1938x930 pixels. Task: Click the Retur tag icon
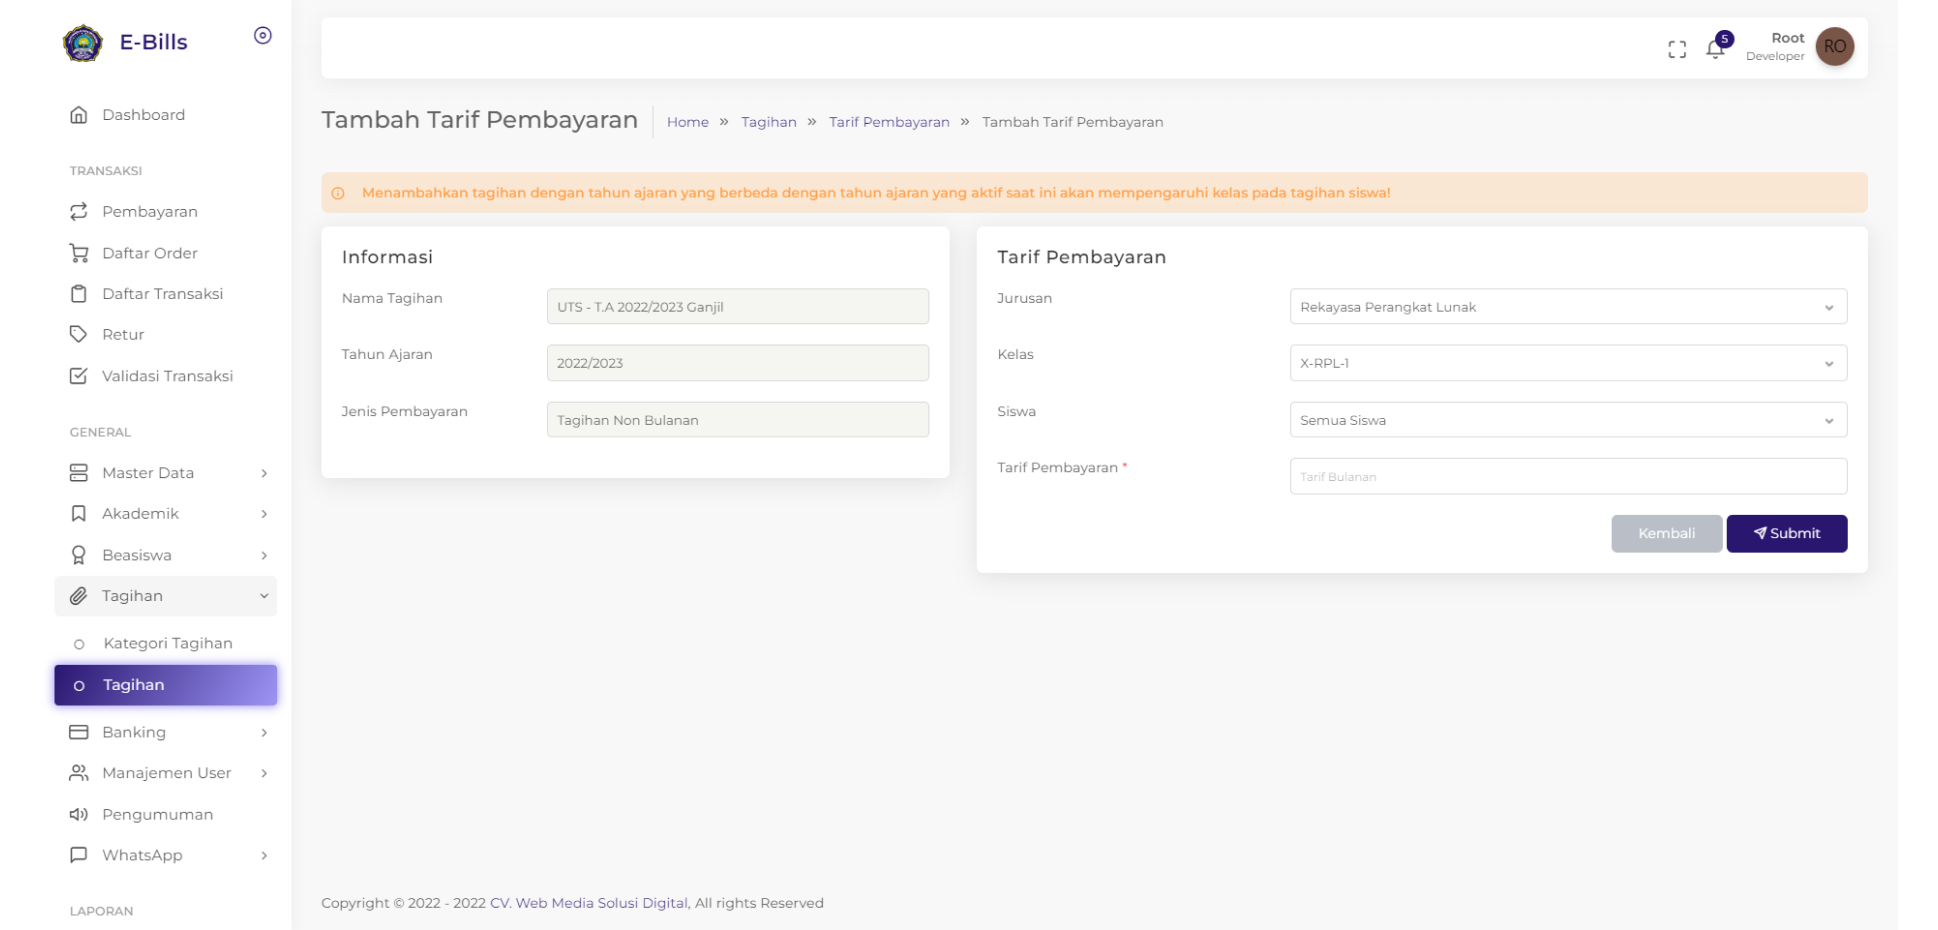coord(79,334)
